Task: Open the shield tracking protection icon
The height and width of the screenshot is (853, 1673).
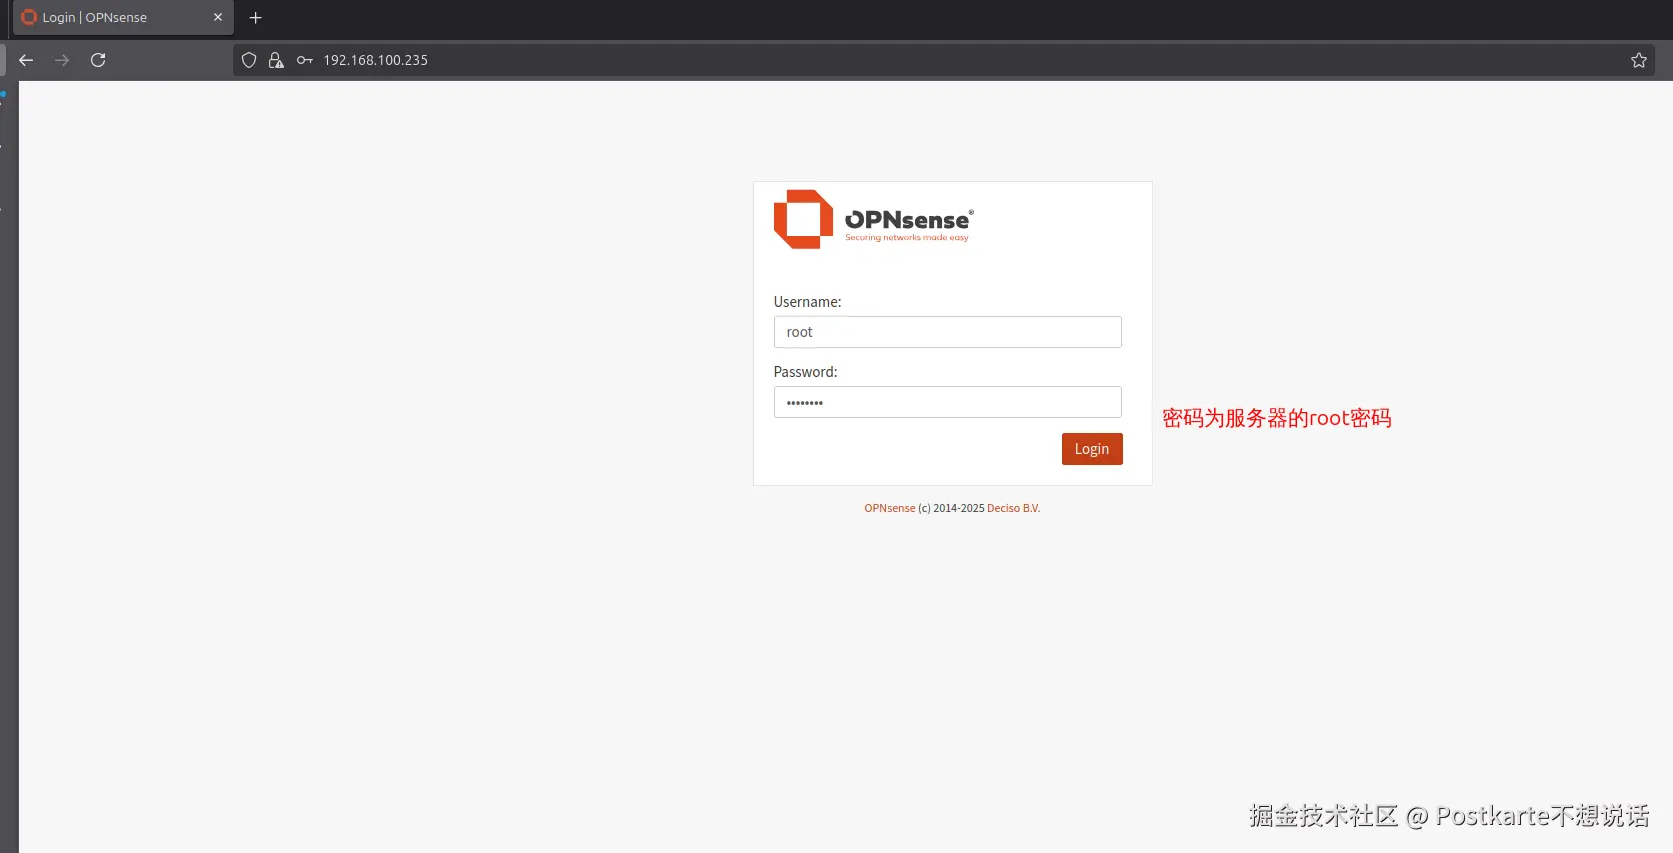Action: tap(249, 60)
